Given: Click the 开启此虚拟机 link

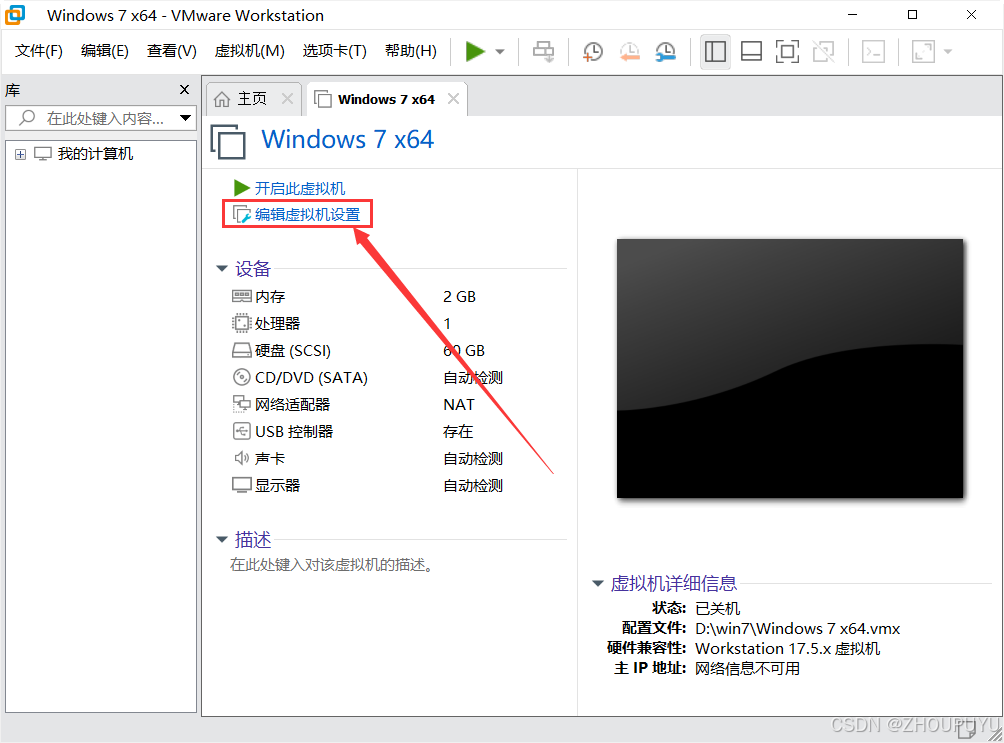Looking at the screenshot, I should coord(300,188).
